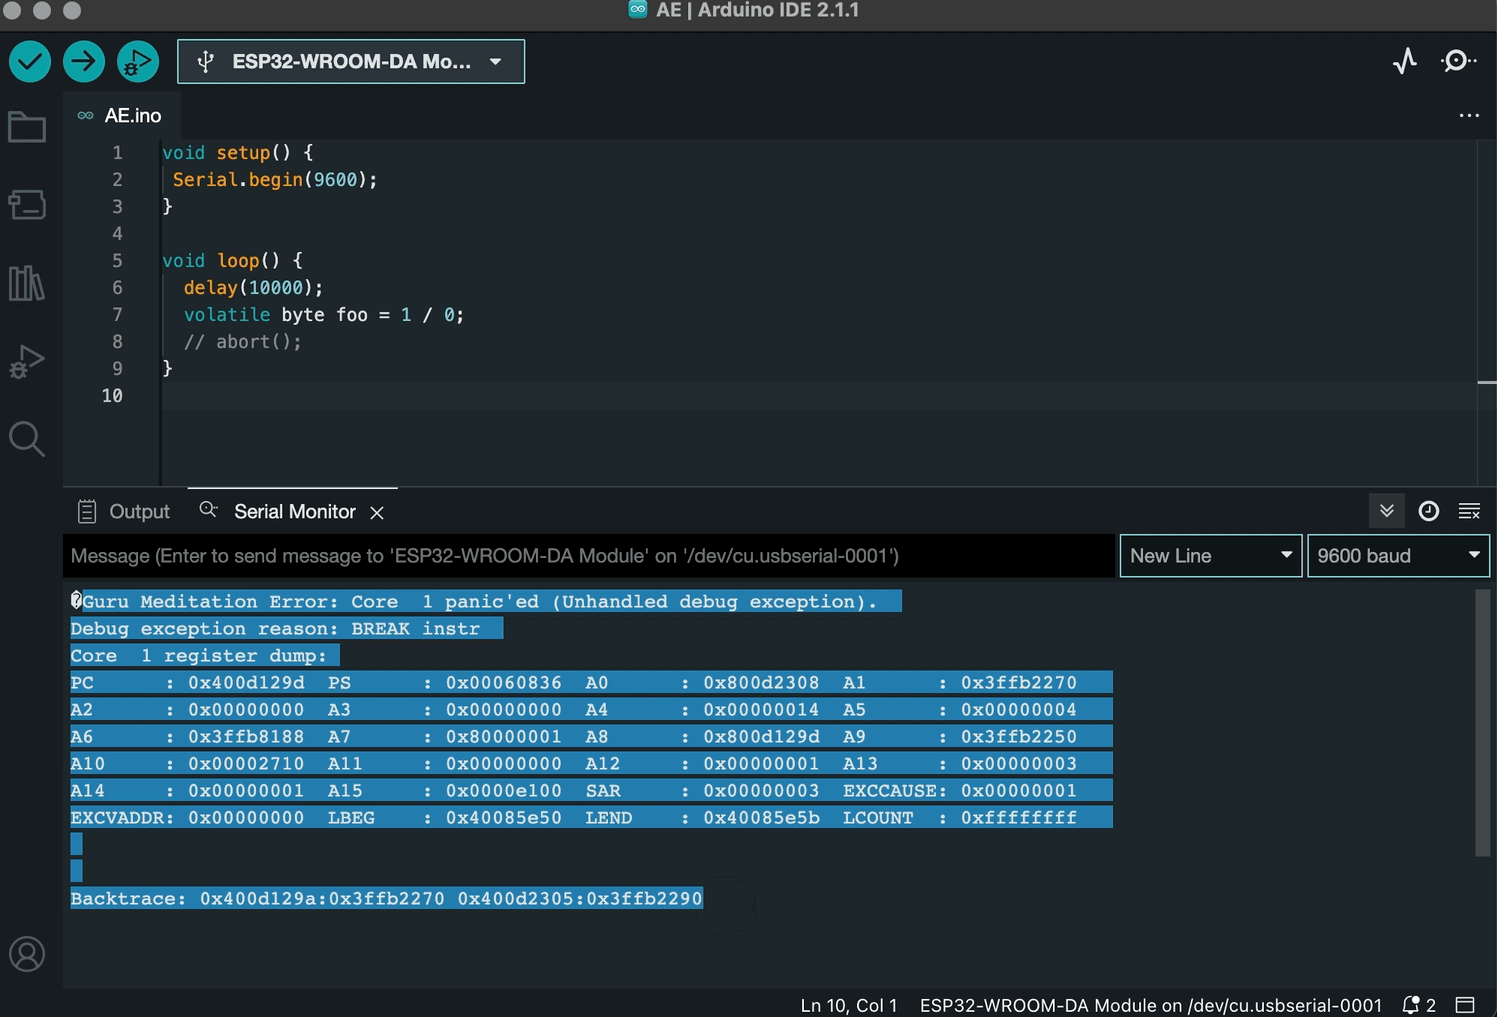Click the Serial.begin(9600) code line

click(275, 180)
